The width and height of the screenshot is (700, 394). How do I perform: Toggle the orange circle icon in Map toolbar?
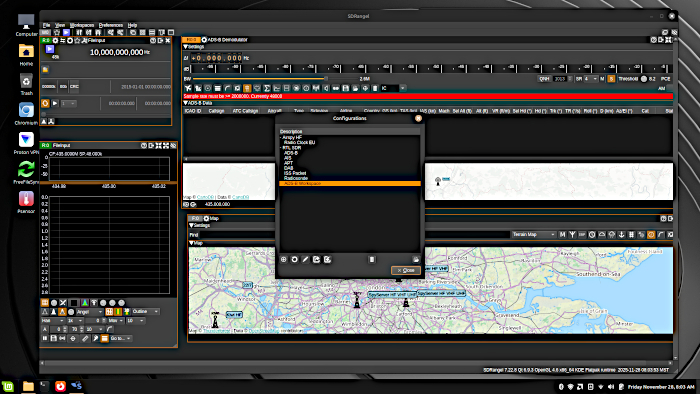(651, 234)
